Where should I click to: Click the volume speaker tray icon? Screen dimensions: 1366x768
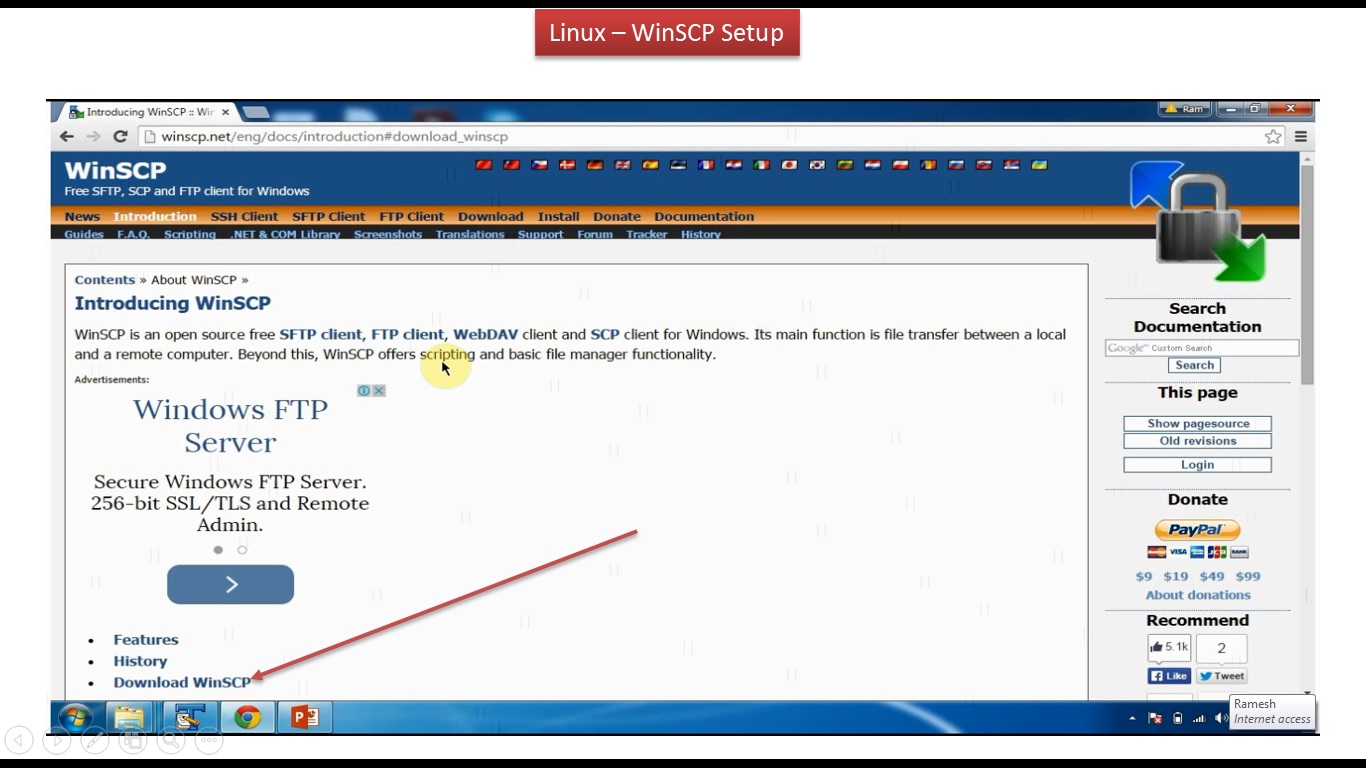coord(1220,718)
